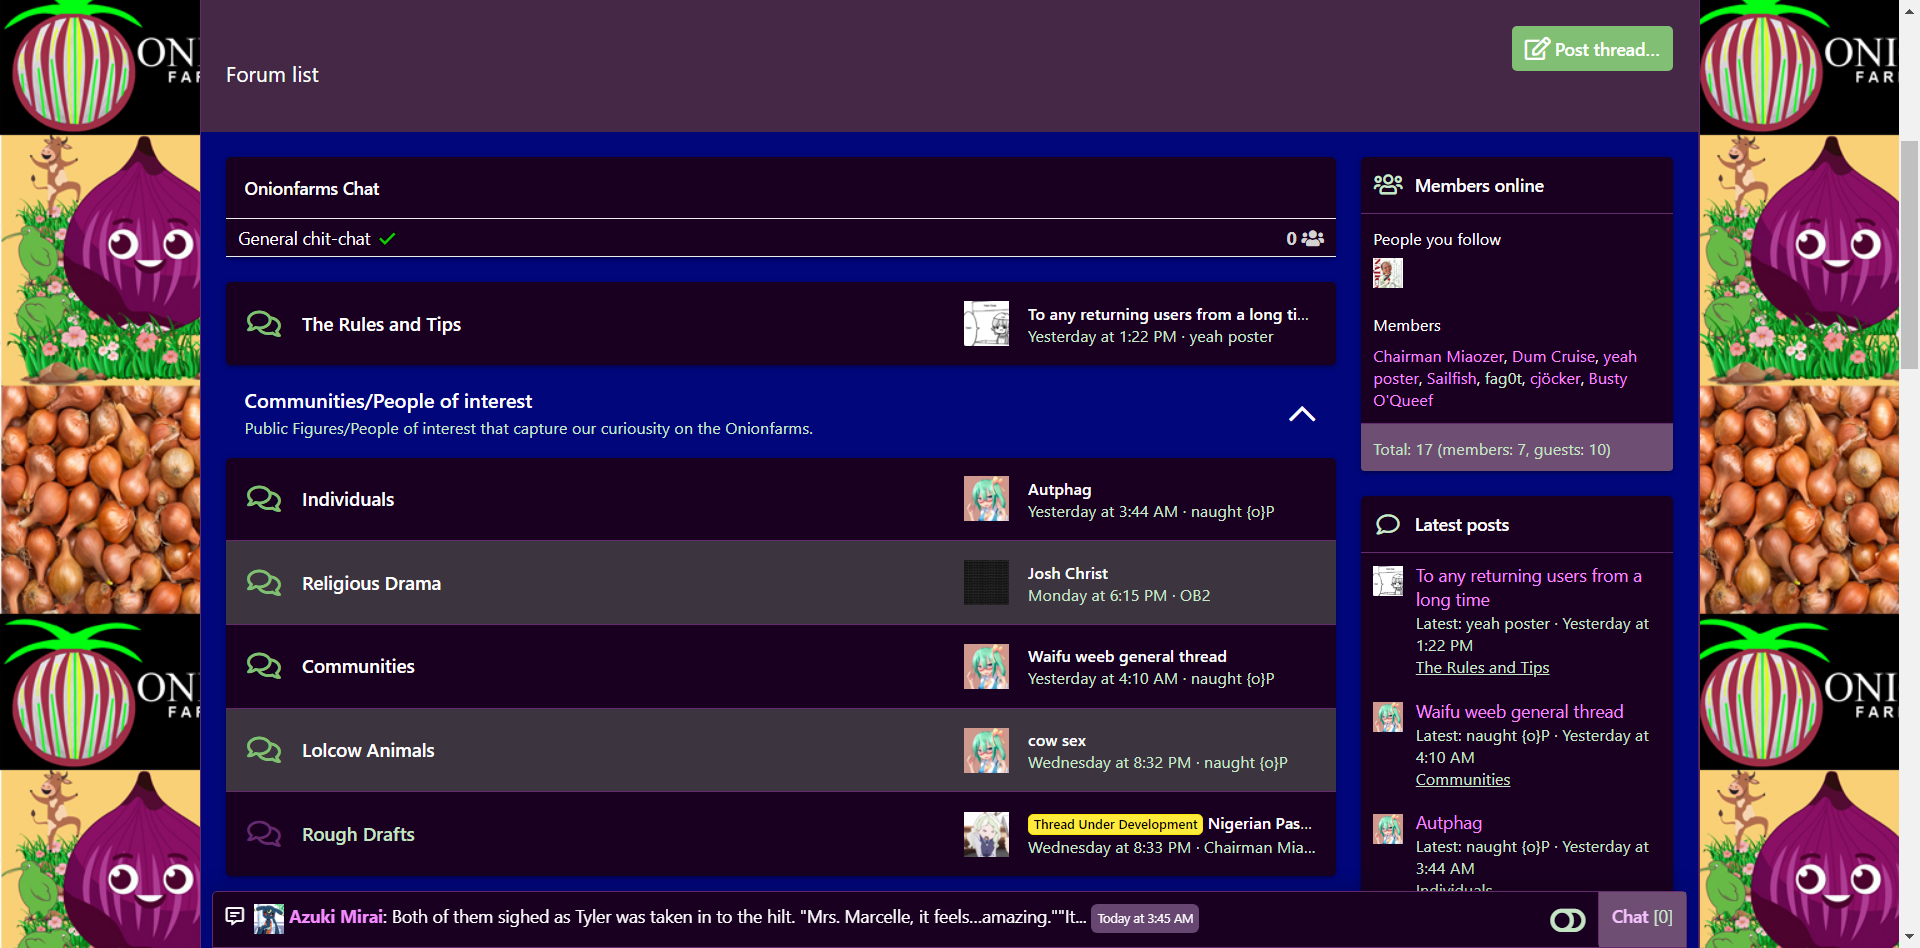Click the Thread Under Development label
Screen dimensions: 1920x948
pos(1115,825)
